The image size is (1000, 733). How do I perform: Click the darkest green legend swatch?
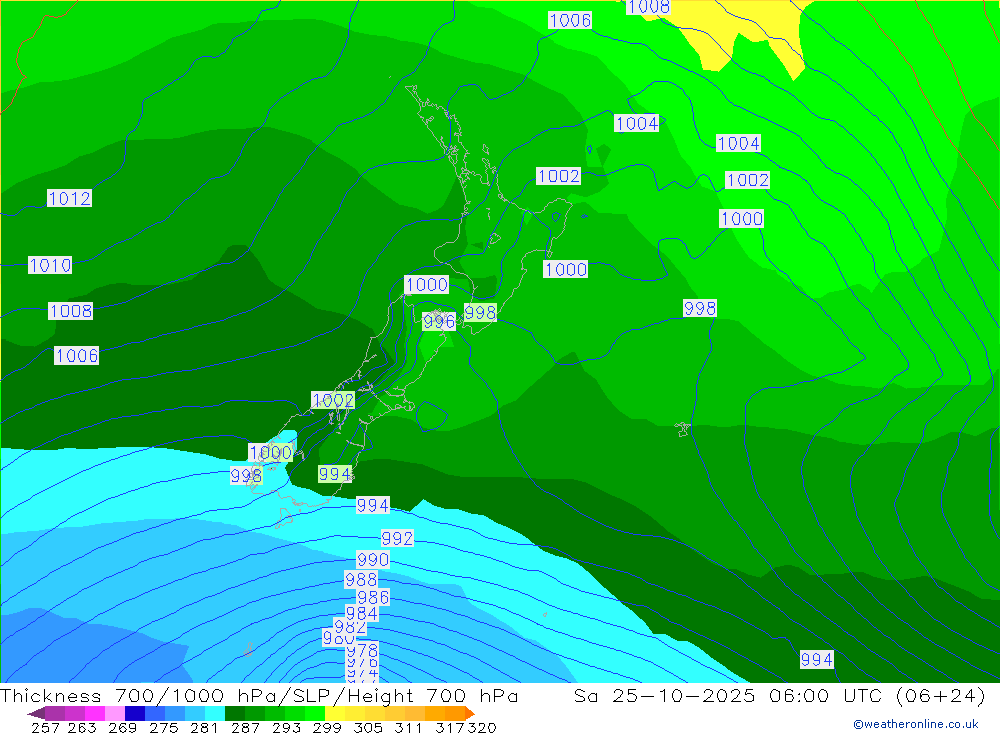click(235, 713)
